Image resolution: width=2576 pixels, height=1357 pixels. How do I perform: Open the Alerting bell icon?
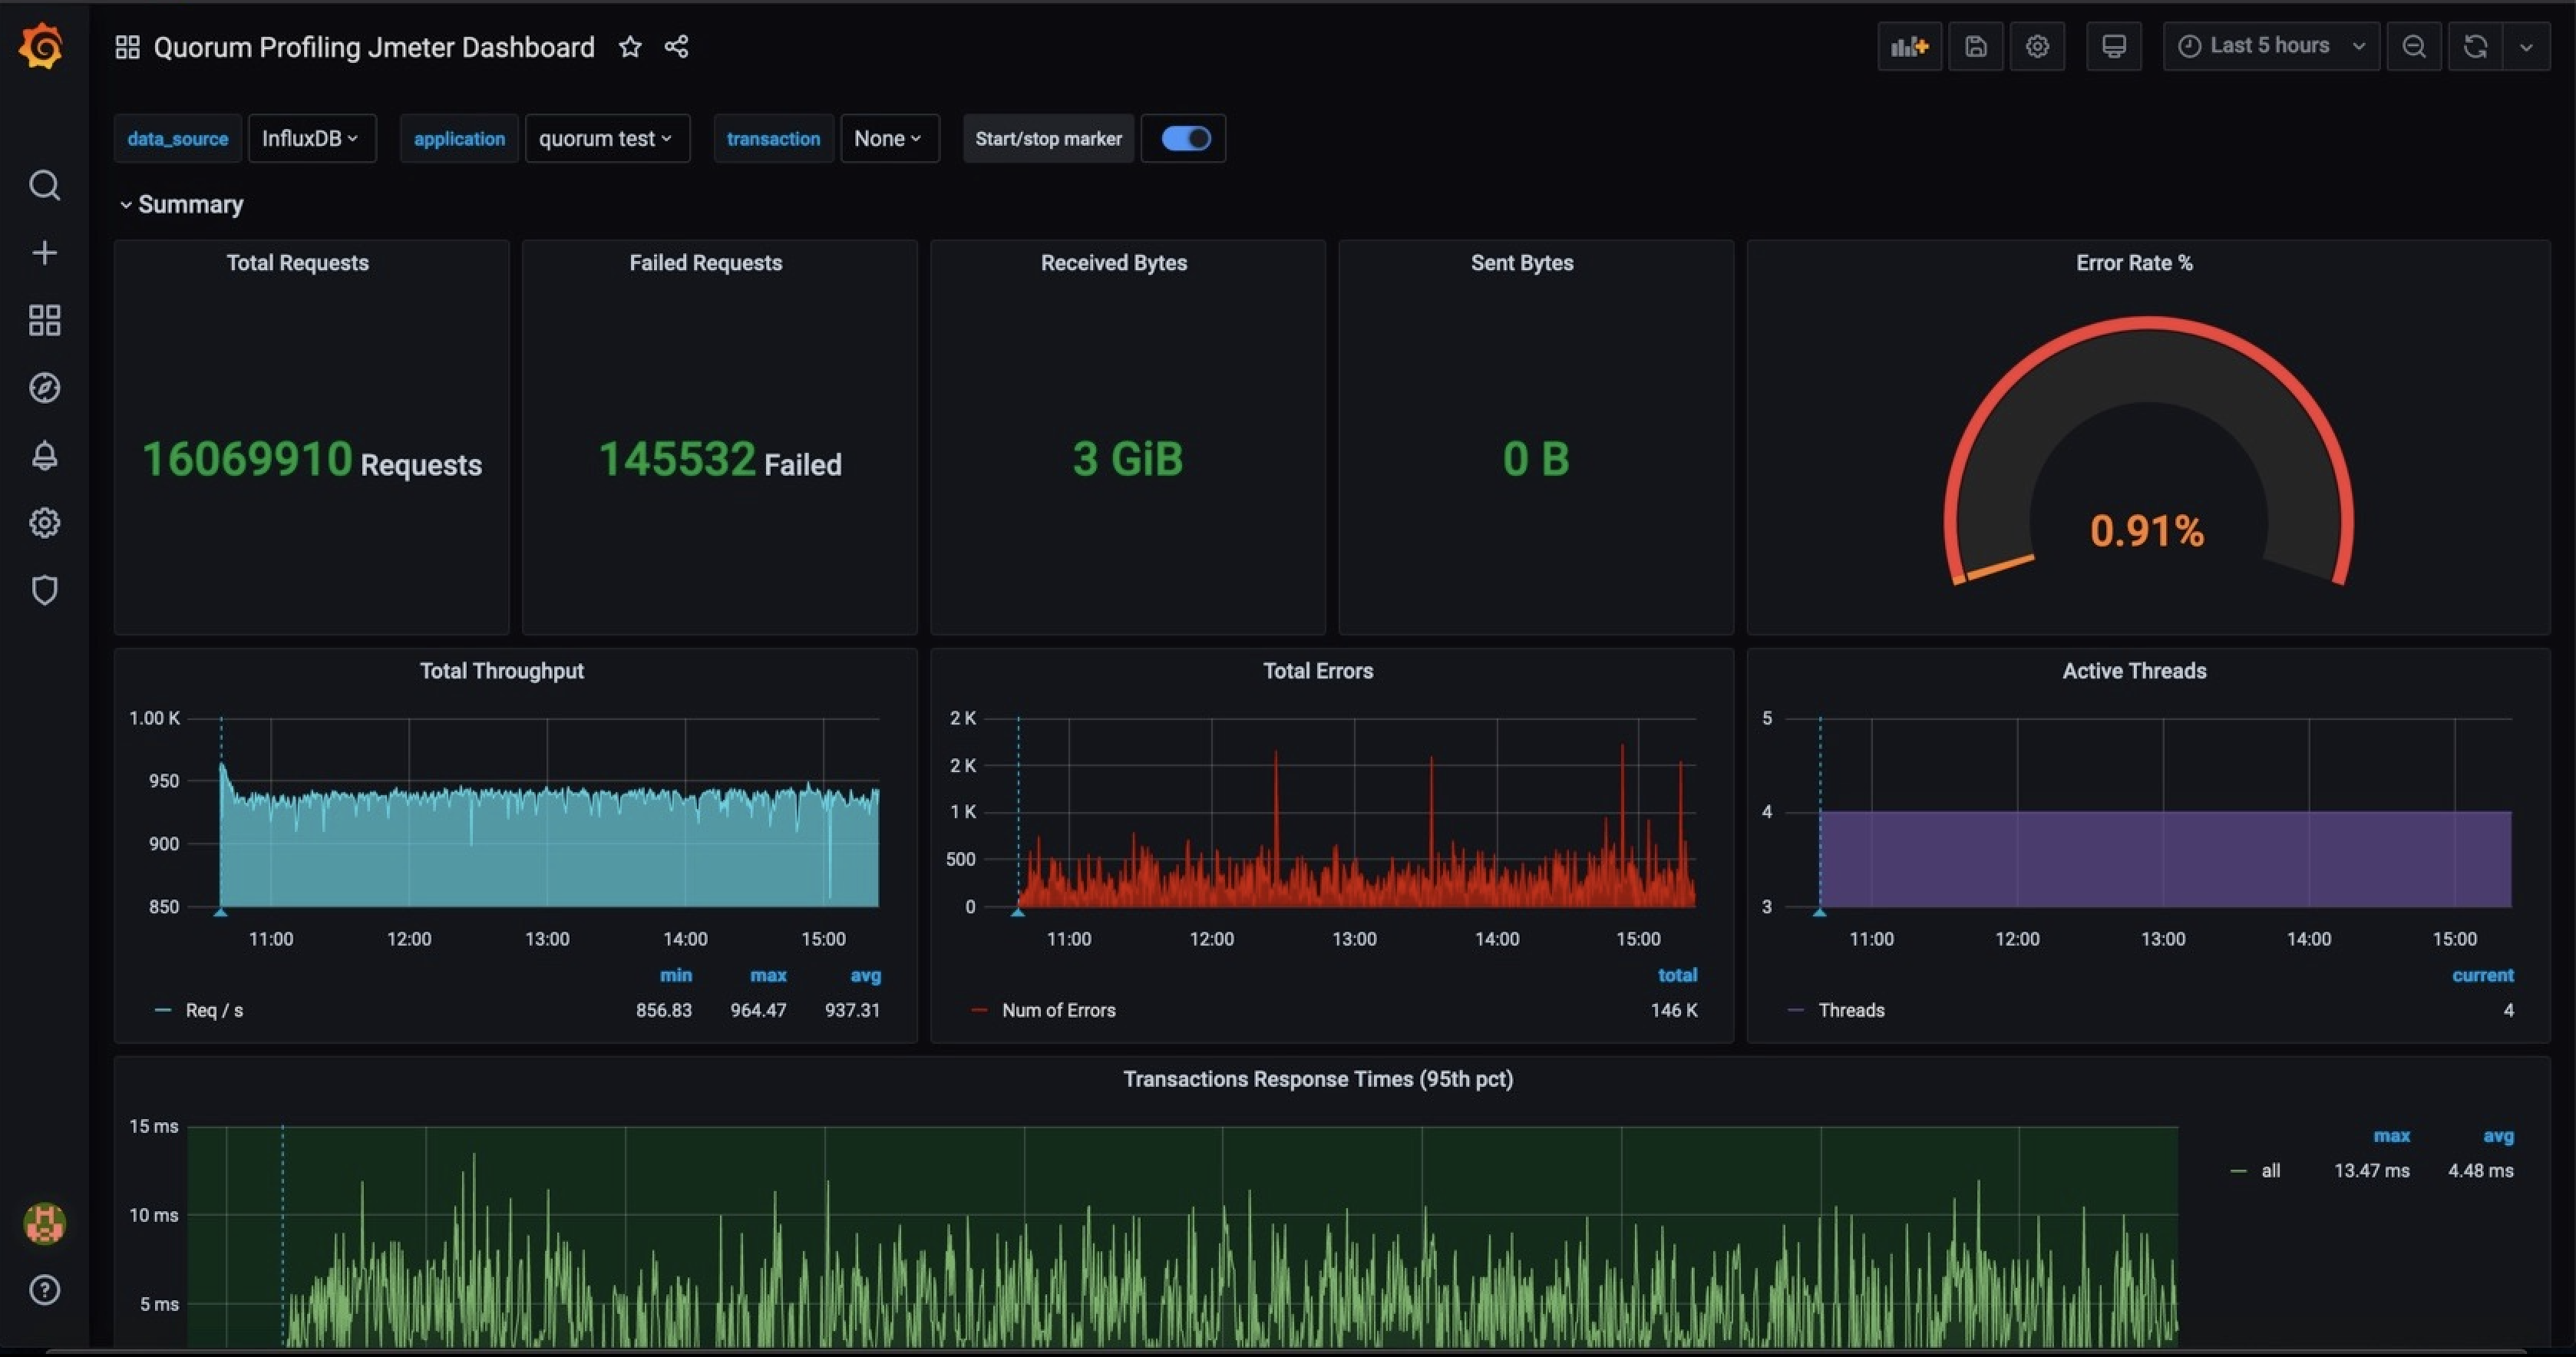click(x=44, y=455)
